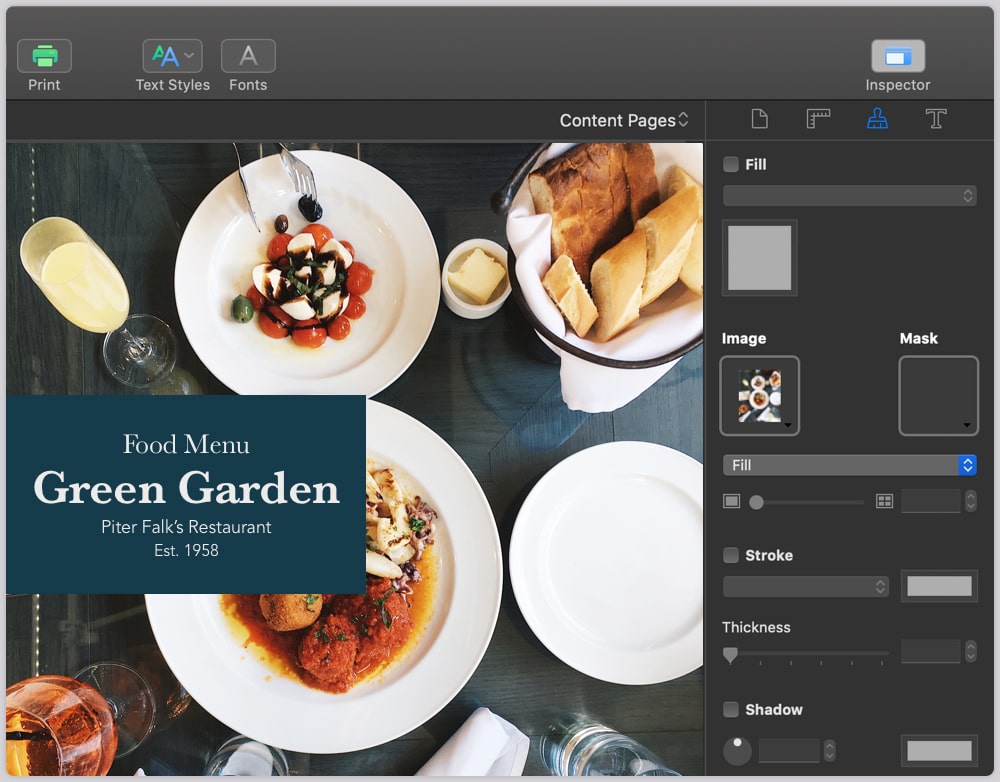1000x782 pixels.
Task: Click the Stroke color swatch
Action: click(x=939, y=586)
